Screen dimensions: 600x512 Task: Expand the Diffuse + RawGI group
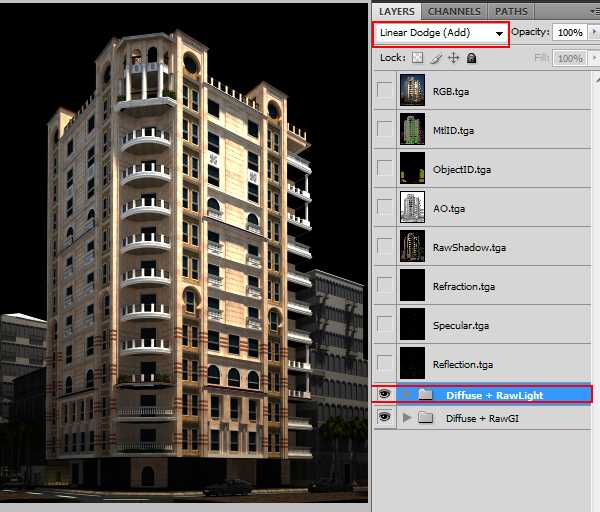[x=407, y=418]
